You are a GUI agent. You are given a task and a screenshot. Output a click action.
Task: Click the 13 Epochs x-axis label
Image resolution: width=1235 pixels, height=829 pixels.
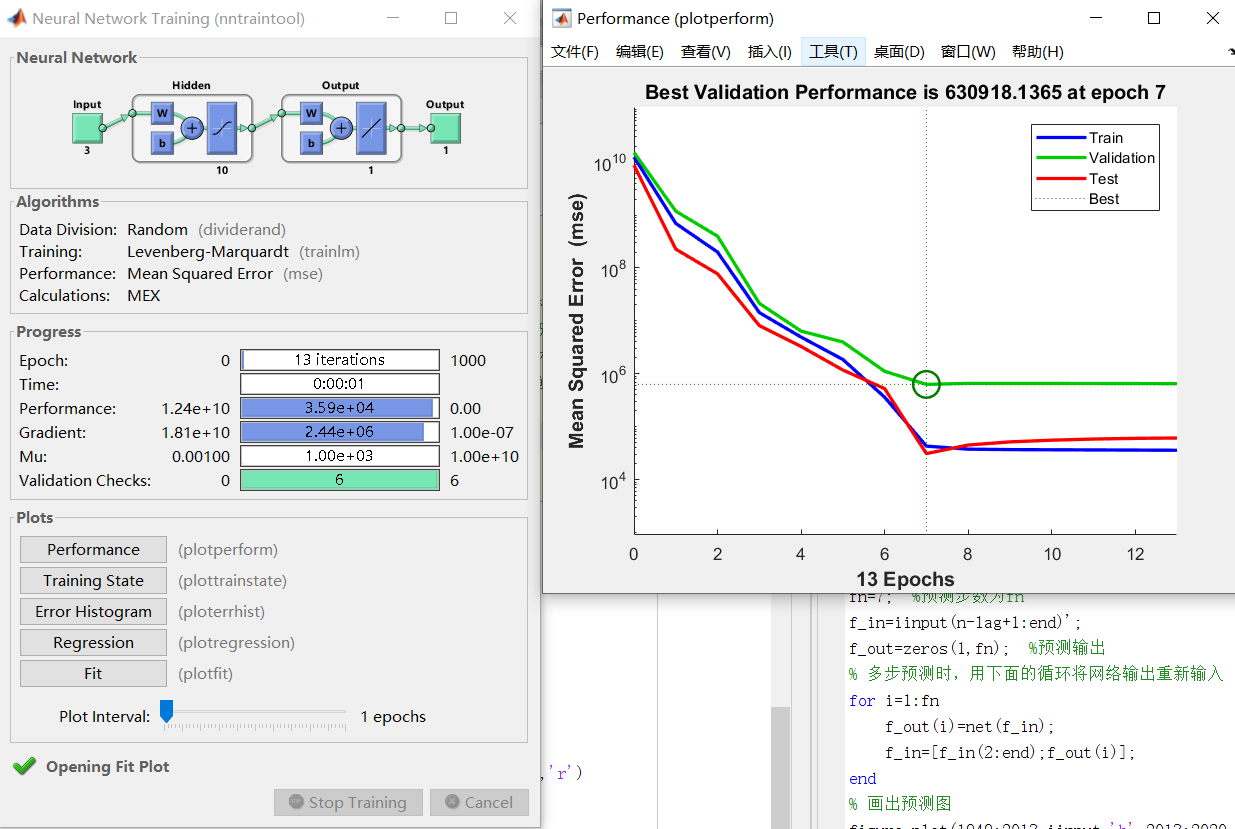tap(905, 579)
